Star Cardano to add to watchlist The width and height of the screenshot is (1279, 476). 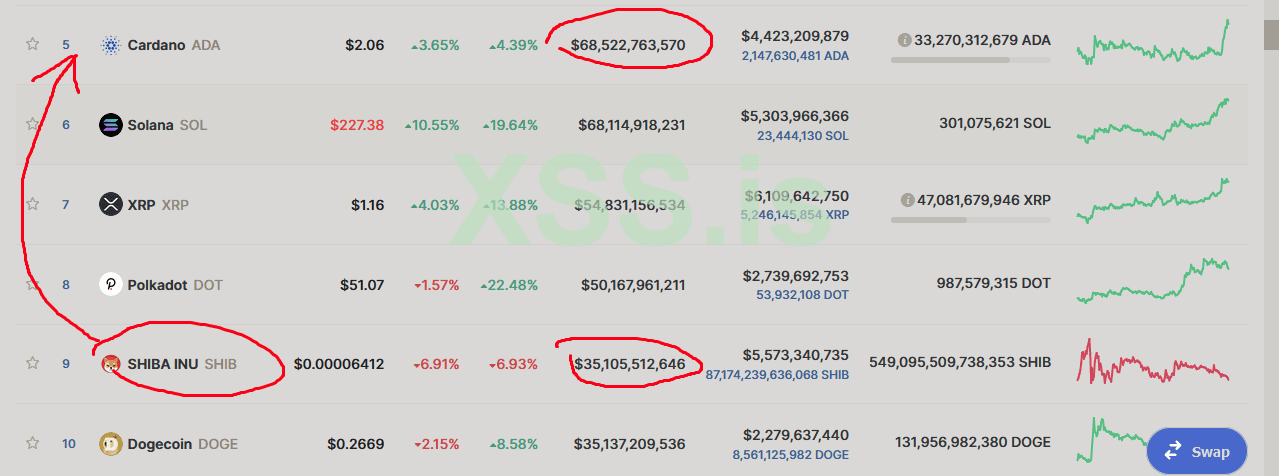pos(32,44)
